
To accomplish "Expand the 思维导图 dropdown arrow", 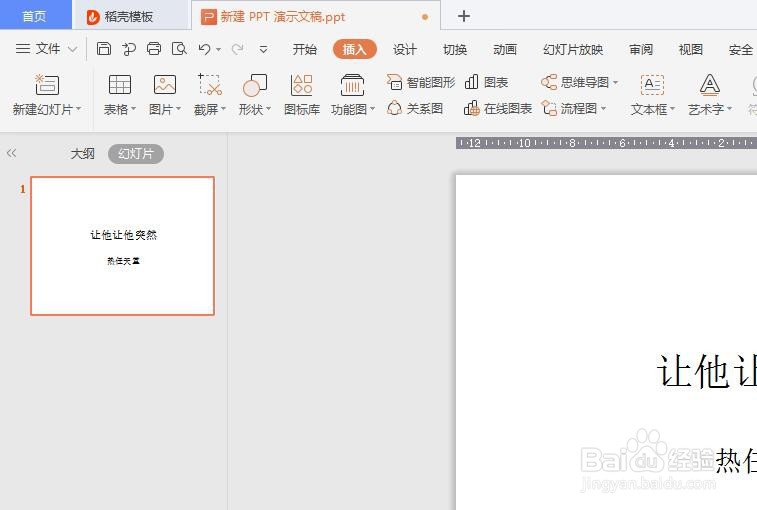I will 616,83.
